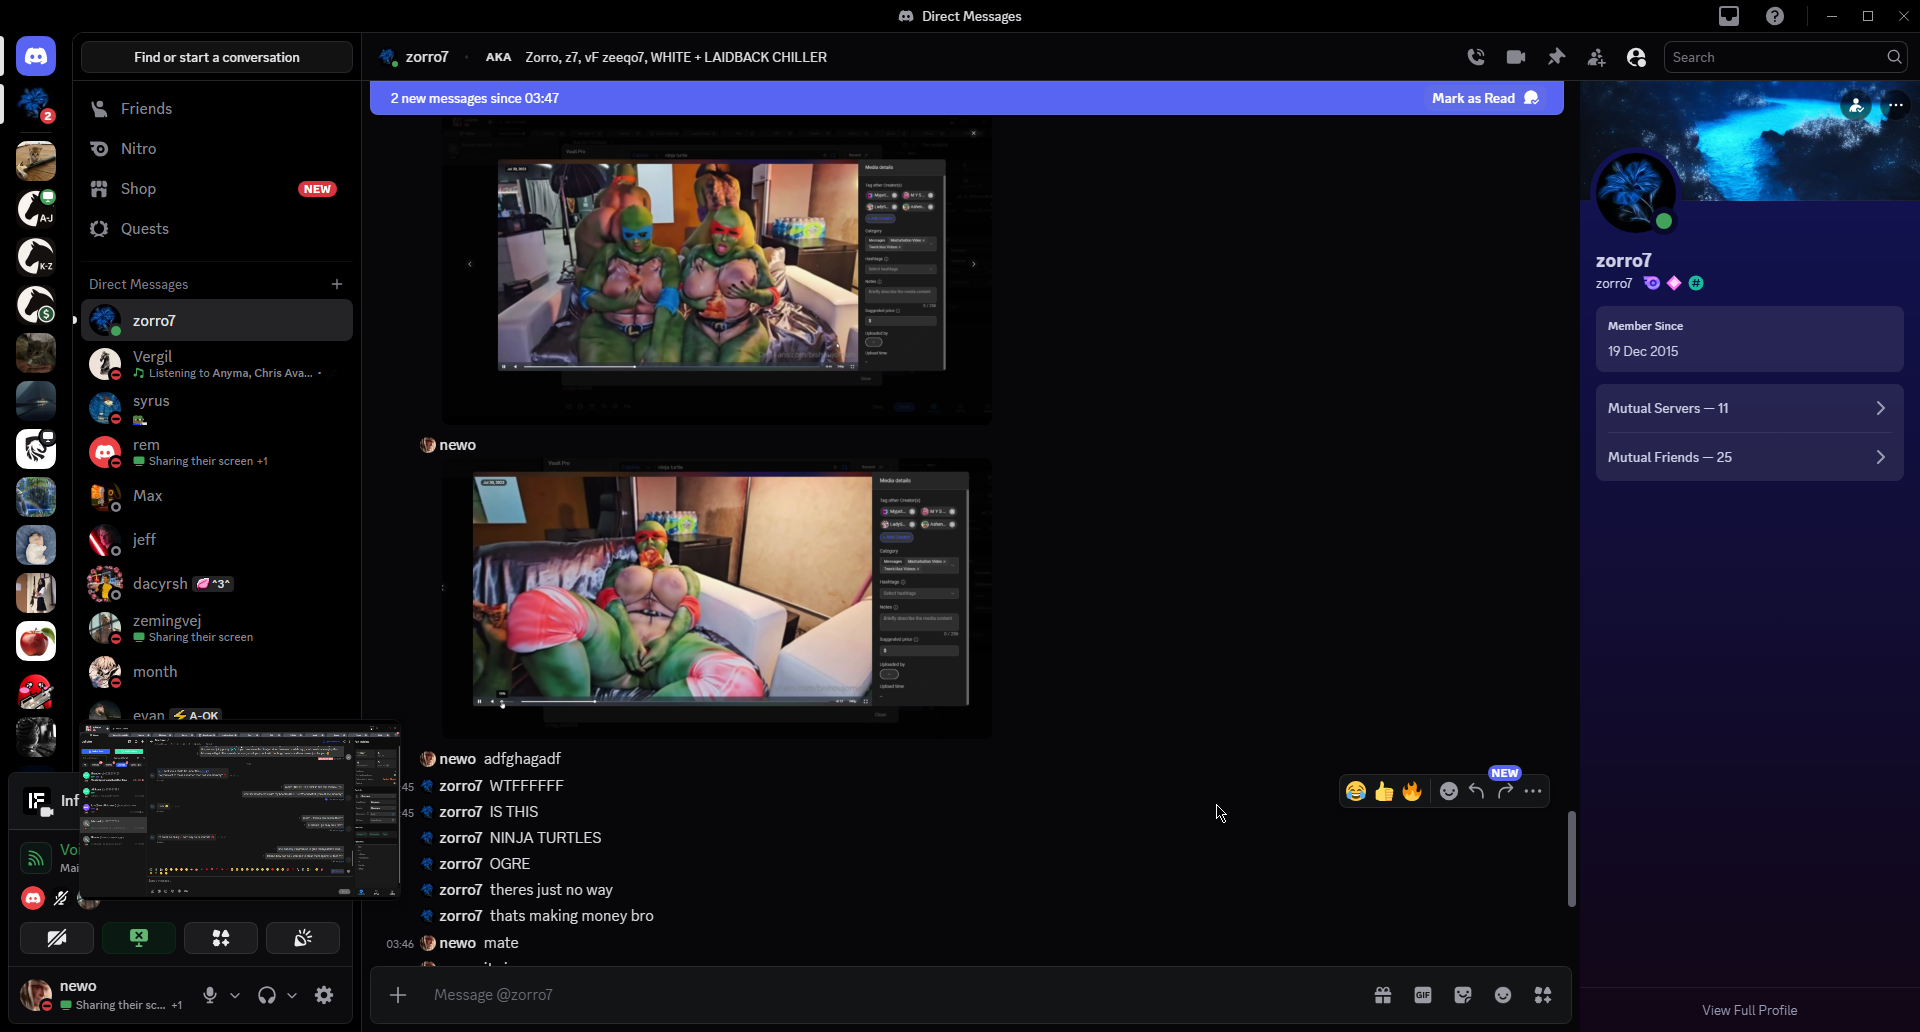The image size is (1920, 1032).
Task: Forward the hovered message
Action: (x=1505, y=791)
